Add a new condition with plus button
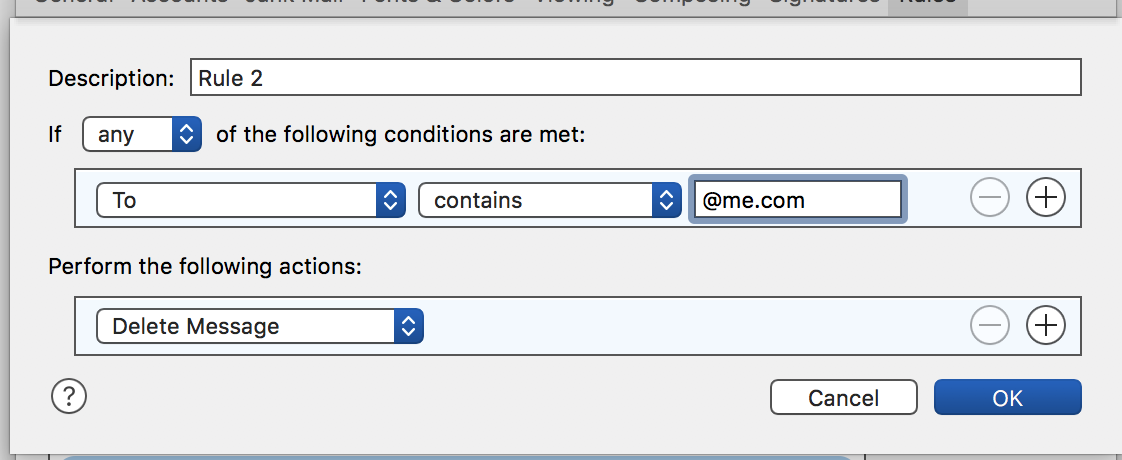 (x=1046, y=199)
